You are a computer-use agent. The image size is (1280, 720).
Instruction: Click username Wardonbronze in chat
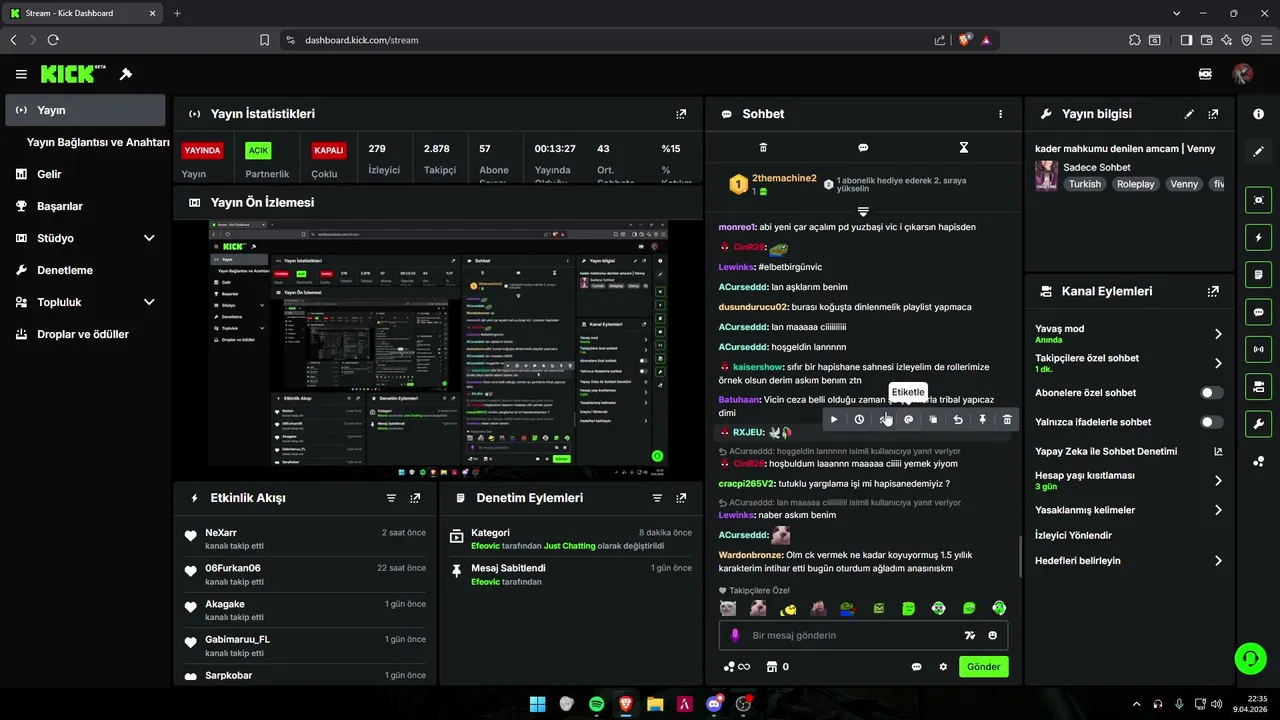tap(751, 555)
